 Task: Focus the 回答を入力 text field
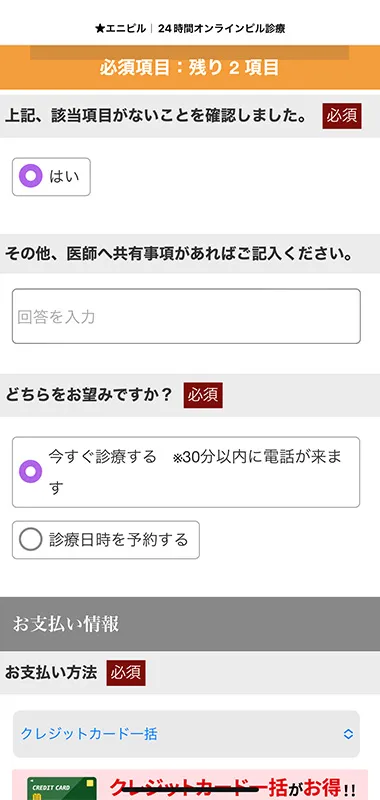(186, 316)
